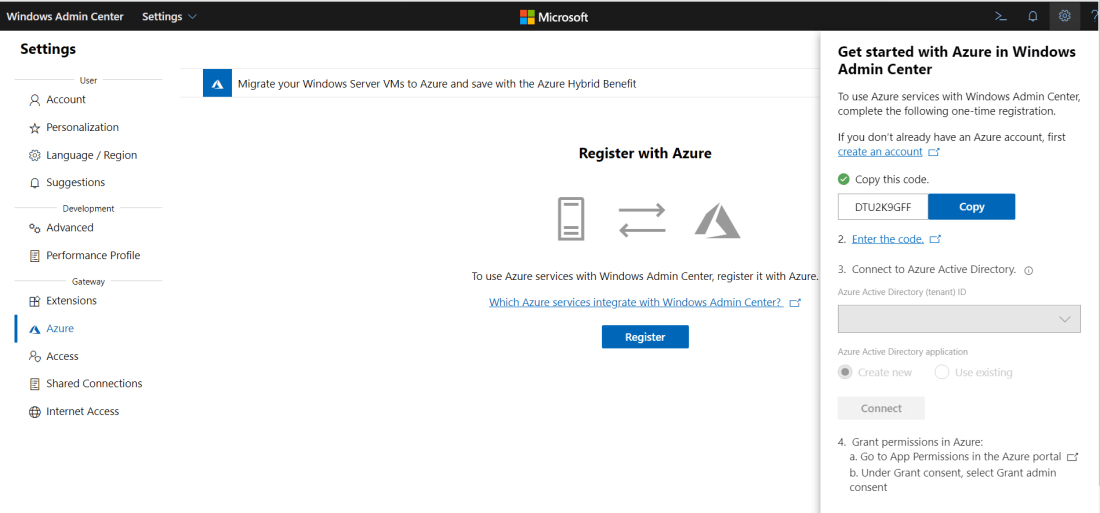Open the PowerShell console icon in header
This screenshot has width=1100, height=513.
tap(999, 16)
